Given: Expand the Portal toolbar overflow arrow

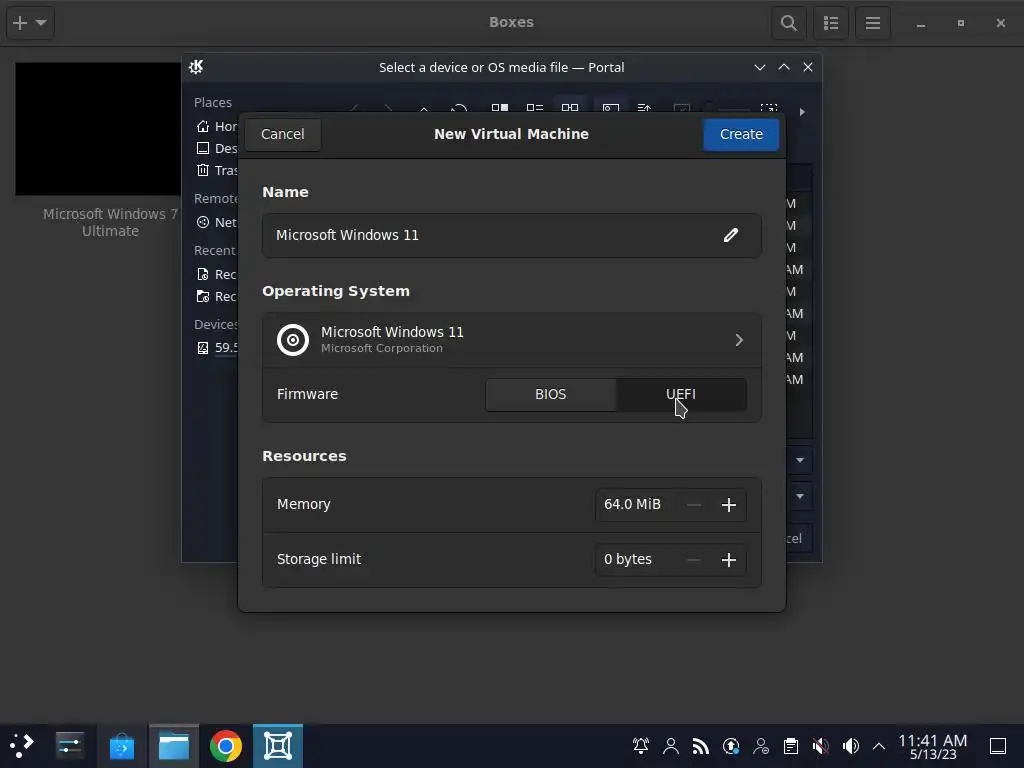Looking at the screenshot, I should [x=802, y=112].
